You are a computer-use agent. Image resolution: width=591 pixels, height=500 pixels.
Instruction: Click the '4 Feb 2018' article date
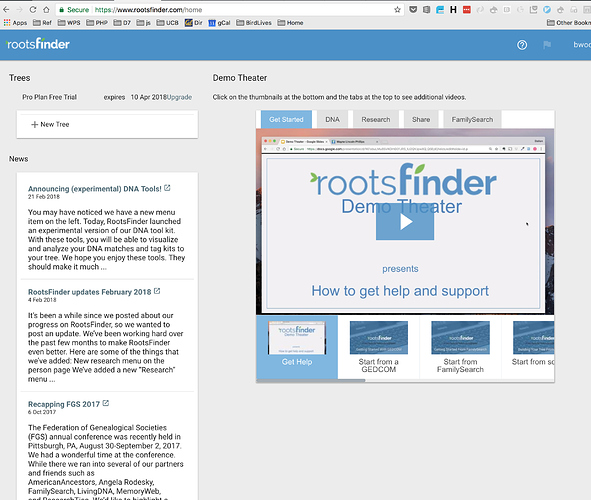coord(42,300)
